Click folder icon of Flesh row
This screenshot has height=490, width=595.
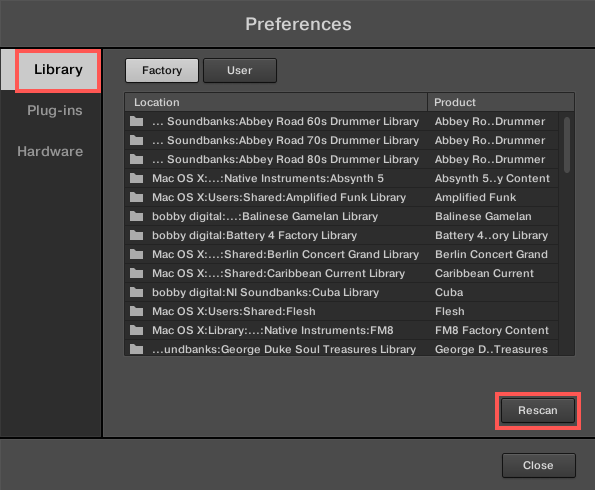pyautogui.click(x=136, y=311)
